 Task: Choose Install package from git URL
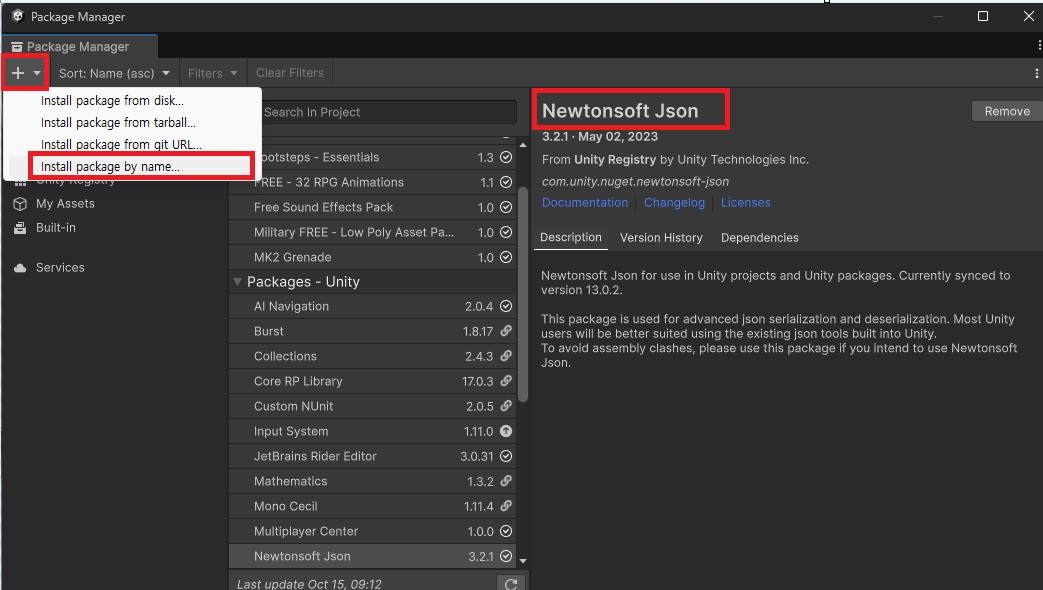120,145
